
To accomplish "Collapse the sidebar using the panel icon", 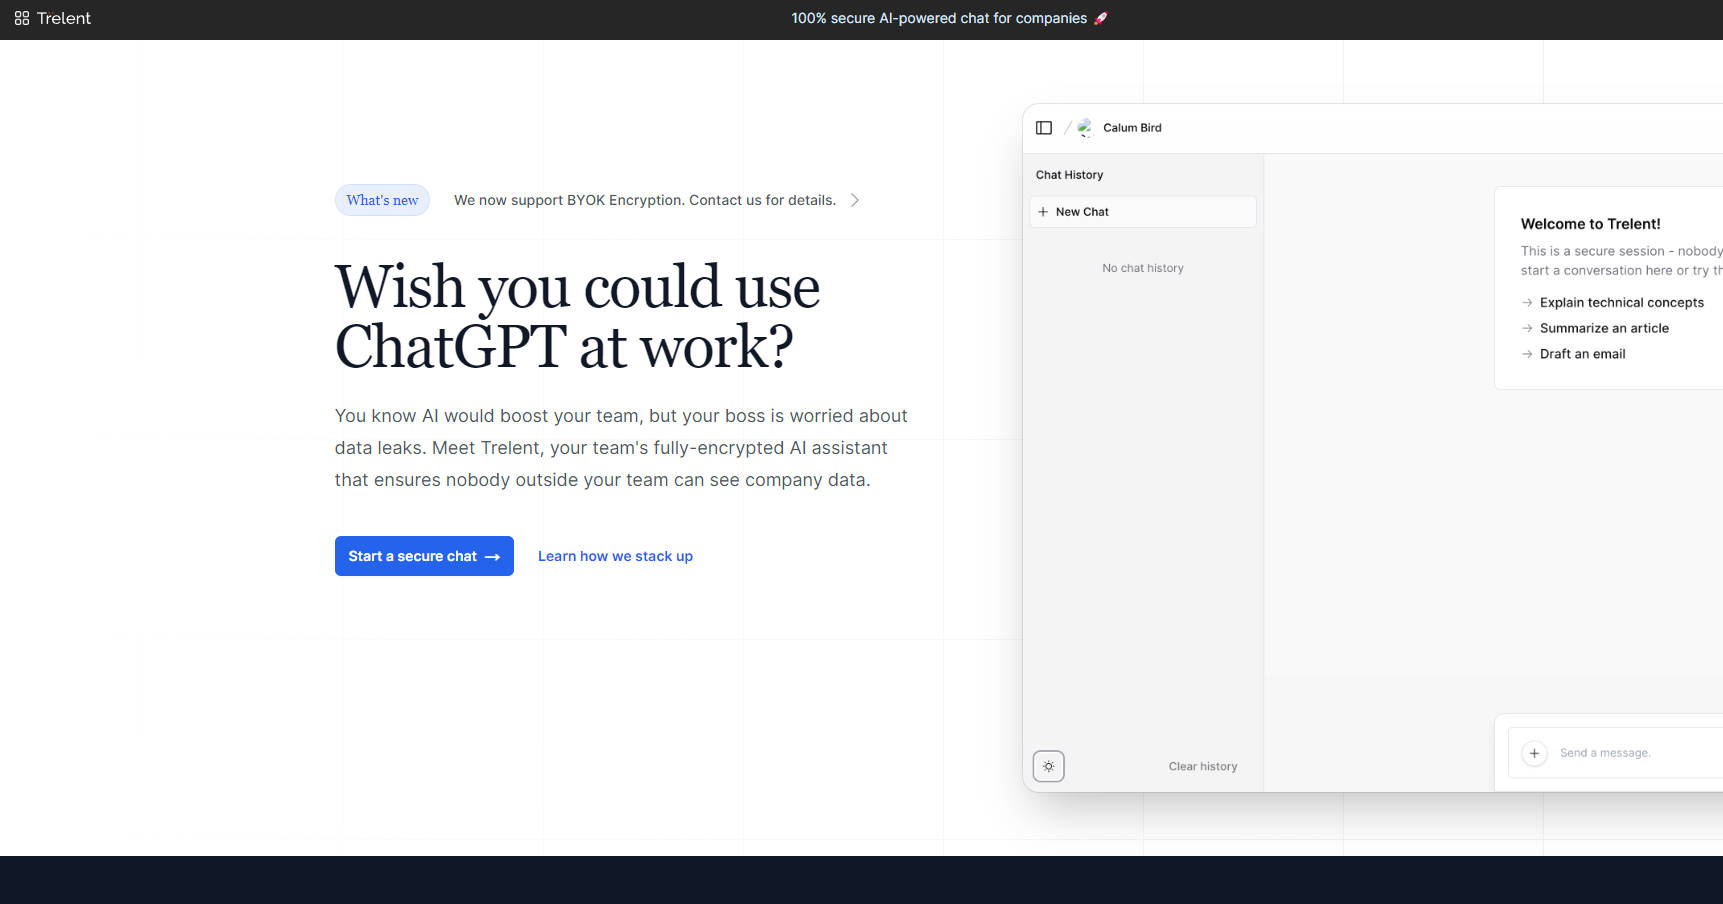I will pyautogui.click(x=1044, y=128).
